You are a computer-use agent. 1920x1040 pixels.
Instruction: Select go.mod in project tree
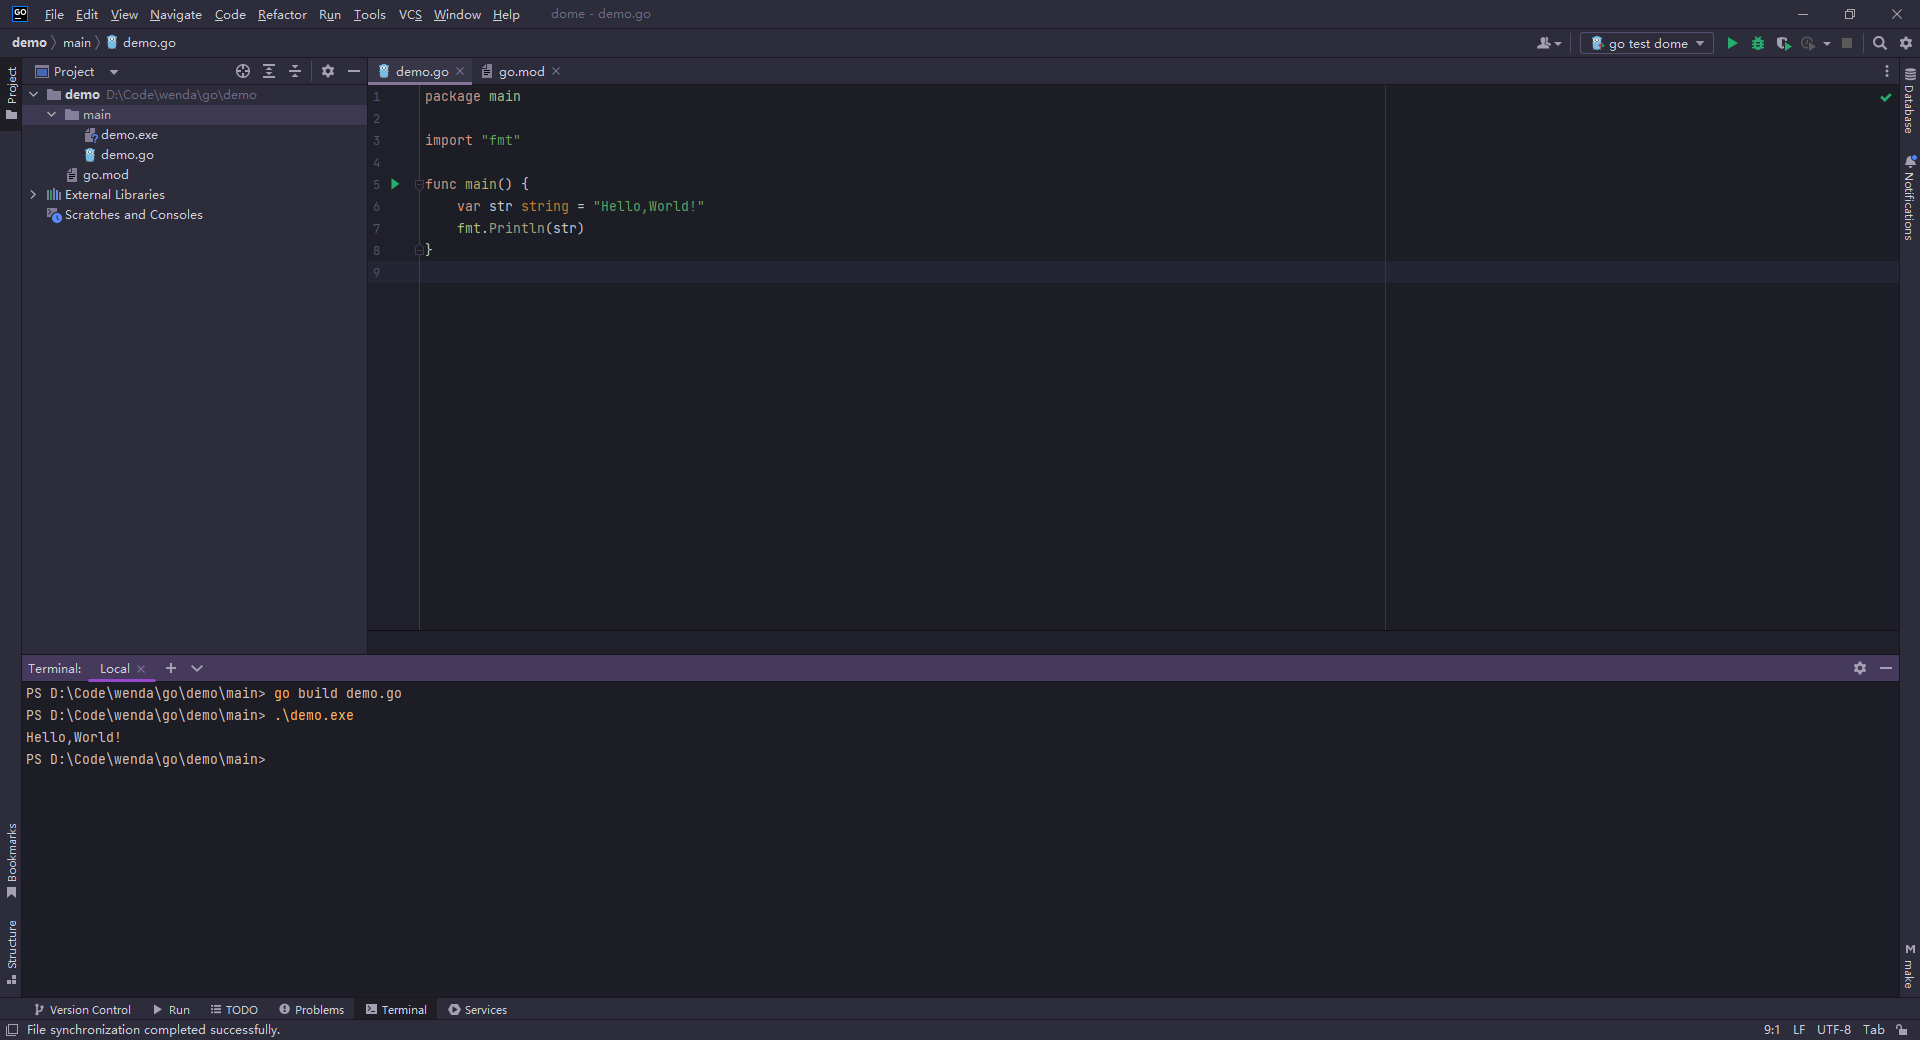pos(105,175)
